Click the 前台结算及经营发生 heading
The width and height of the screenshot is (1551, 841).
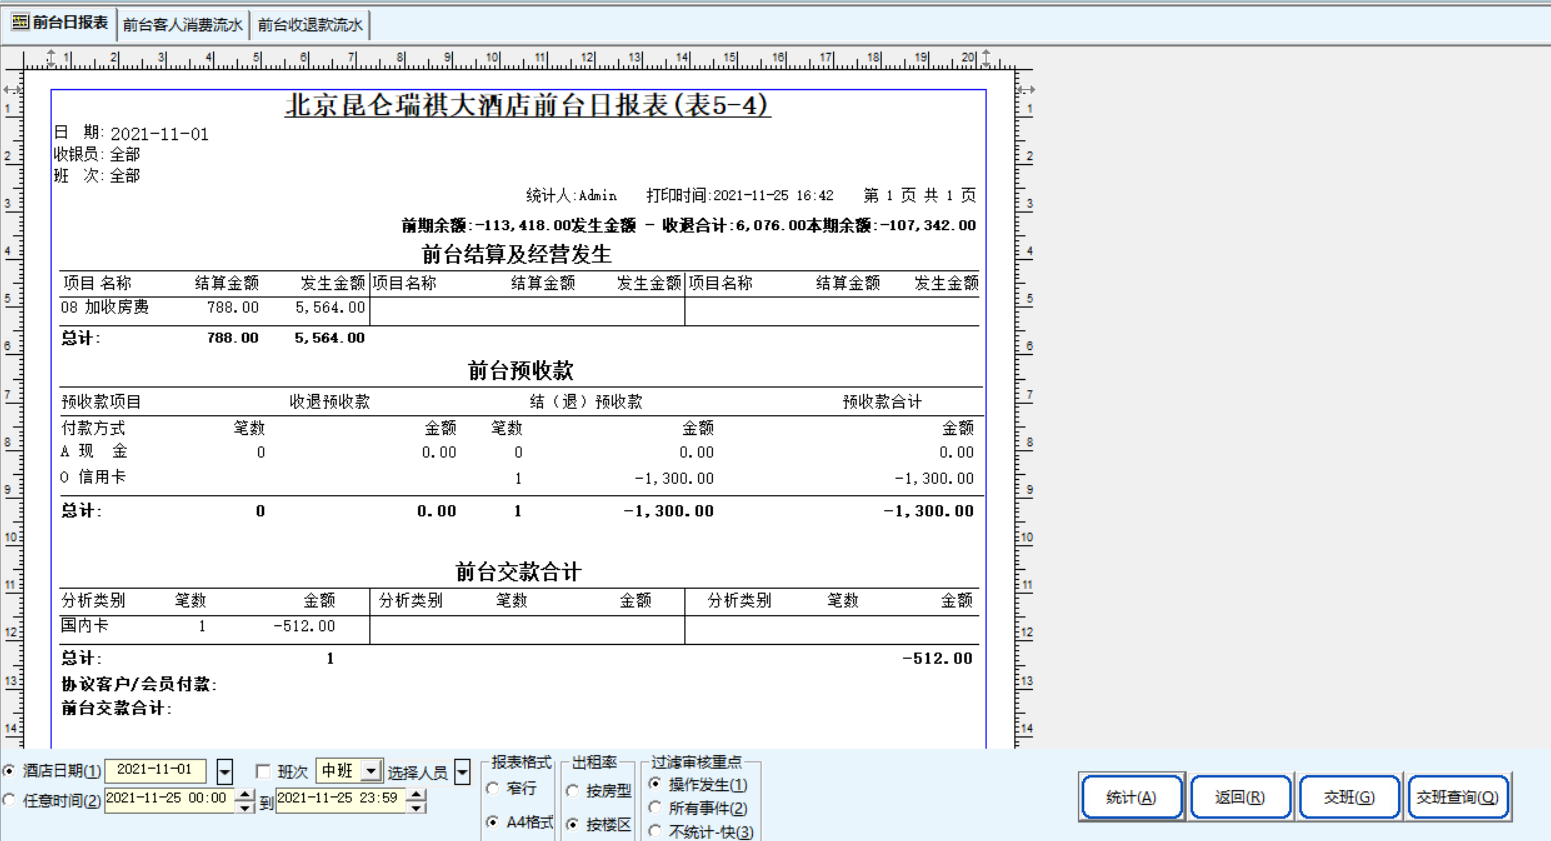pos(516,255)
